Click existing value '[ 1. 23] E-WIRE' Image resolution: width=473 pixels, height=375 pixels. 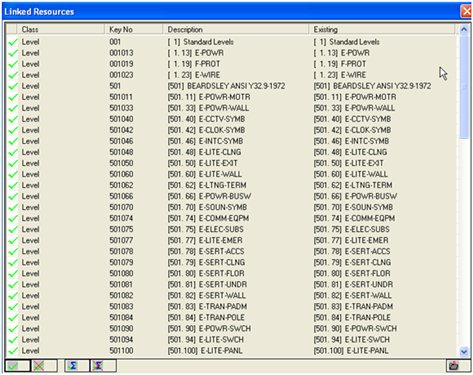[x=340, y=75]
